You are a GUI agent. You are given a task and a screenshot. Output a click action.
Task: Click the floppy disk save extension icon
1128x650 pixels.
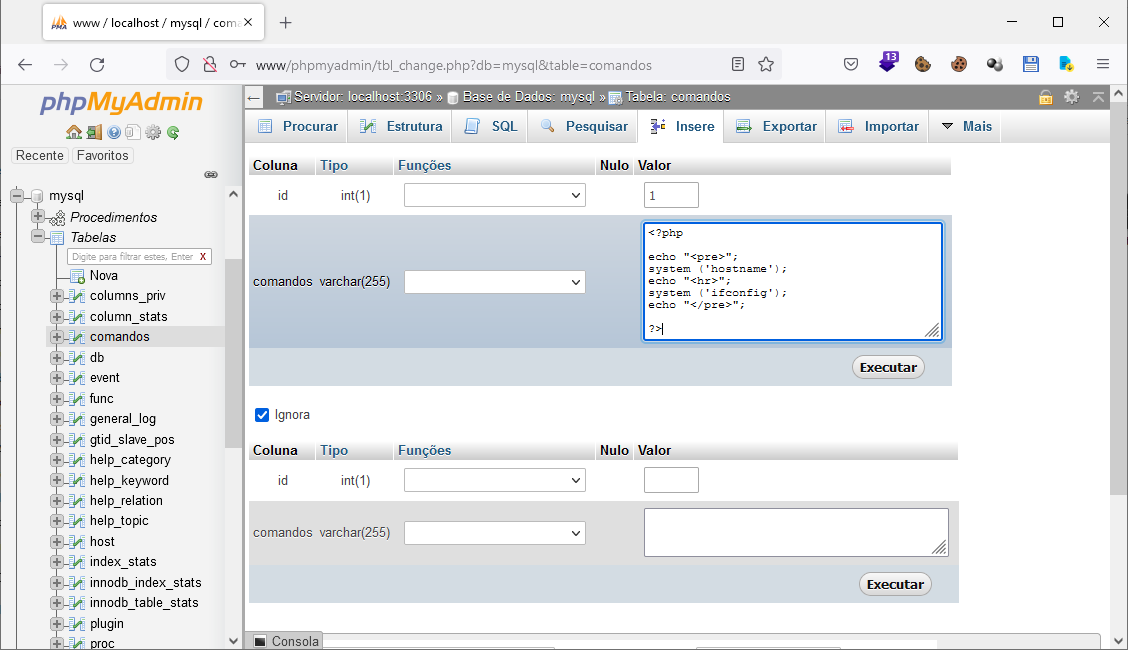tap(1030, 64)
